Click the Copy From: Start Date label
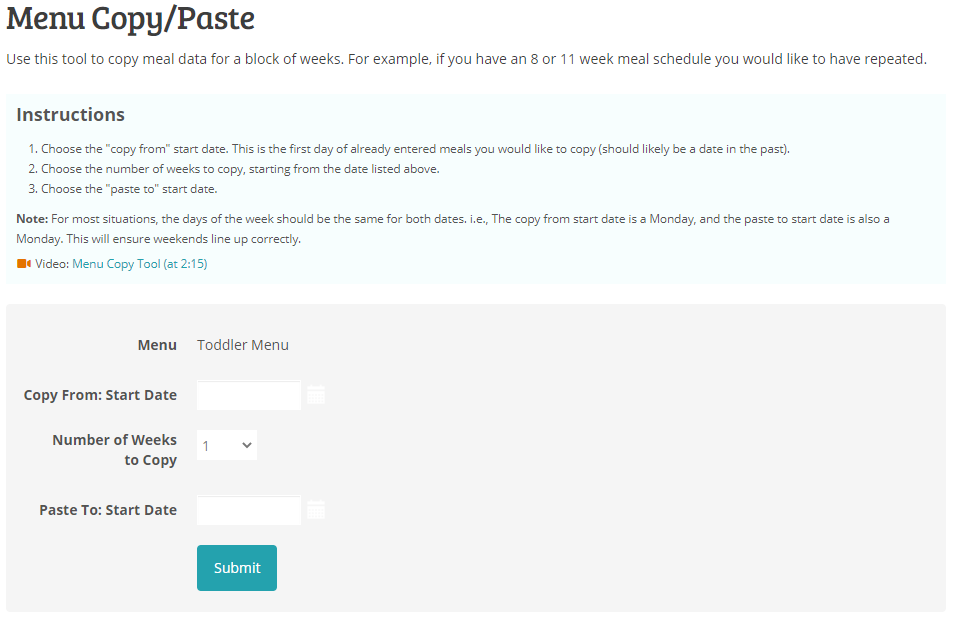This screenshot has height=620, width=955. [100, 395]
